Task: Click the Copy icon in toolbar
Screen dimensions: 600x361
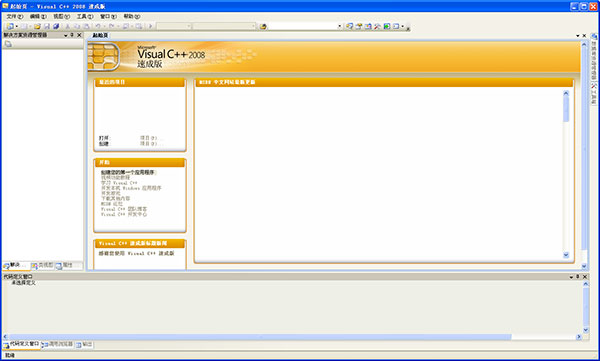Action: click(x=77, y=26)
